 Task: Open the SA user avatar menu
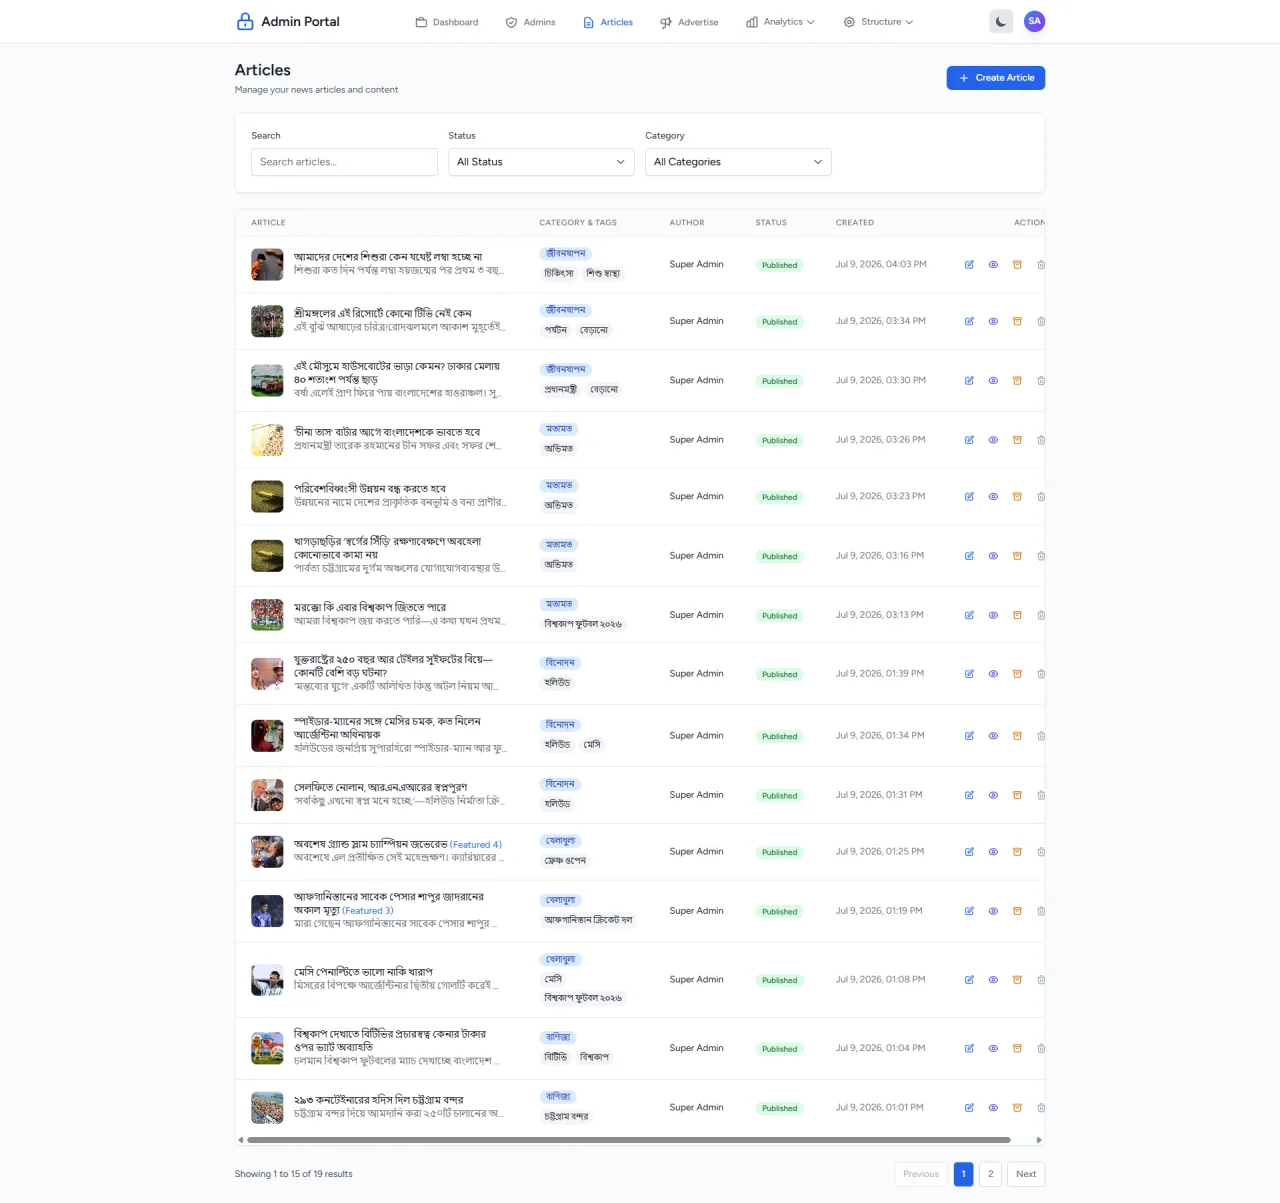(1034, 21)
